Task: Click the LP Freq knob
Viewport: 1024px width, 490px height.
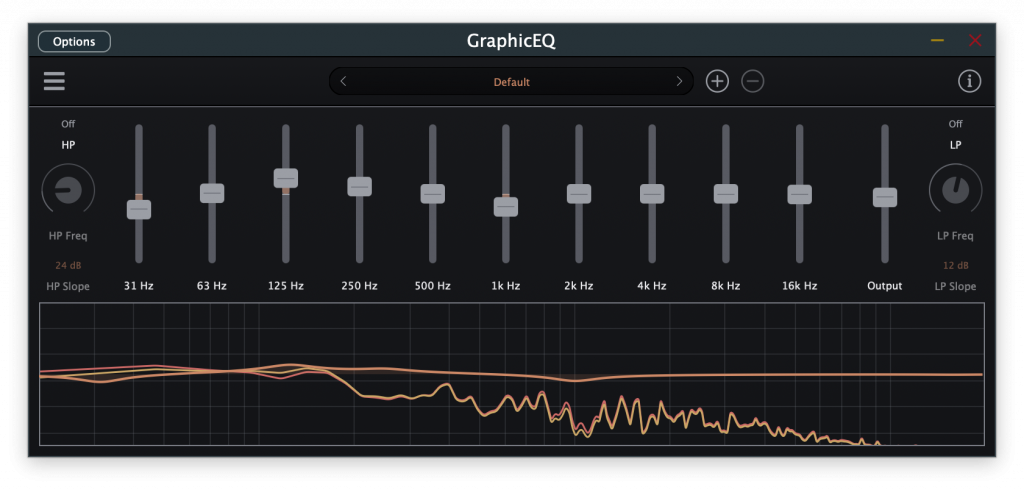Action: pos(955,190)
